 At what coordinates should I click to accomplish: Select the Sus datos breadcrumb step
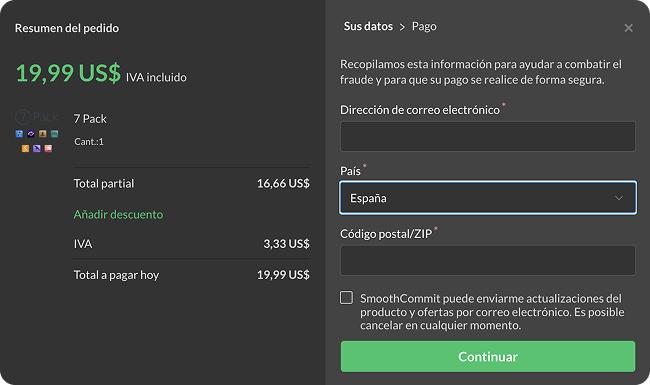point(368,26)
